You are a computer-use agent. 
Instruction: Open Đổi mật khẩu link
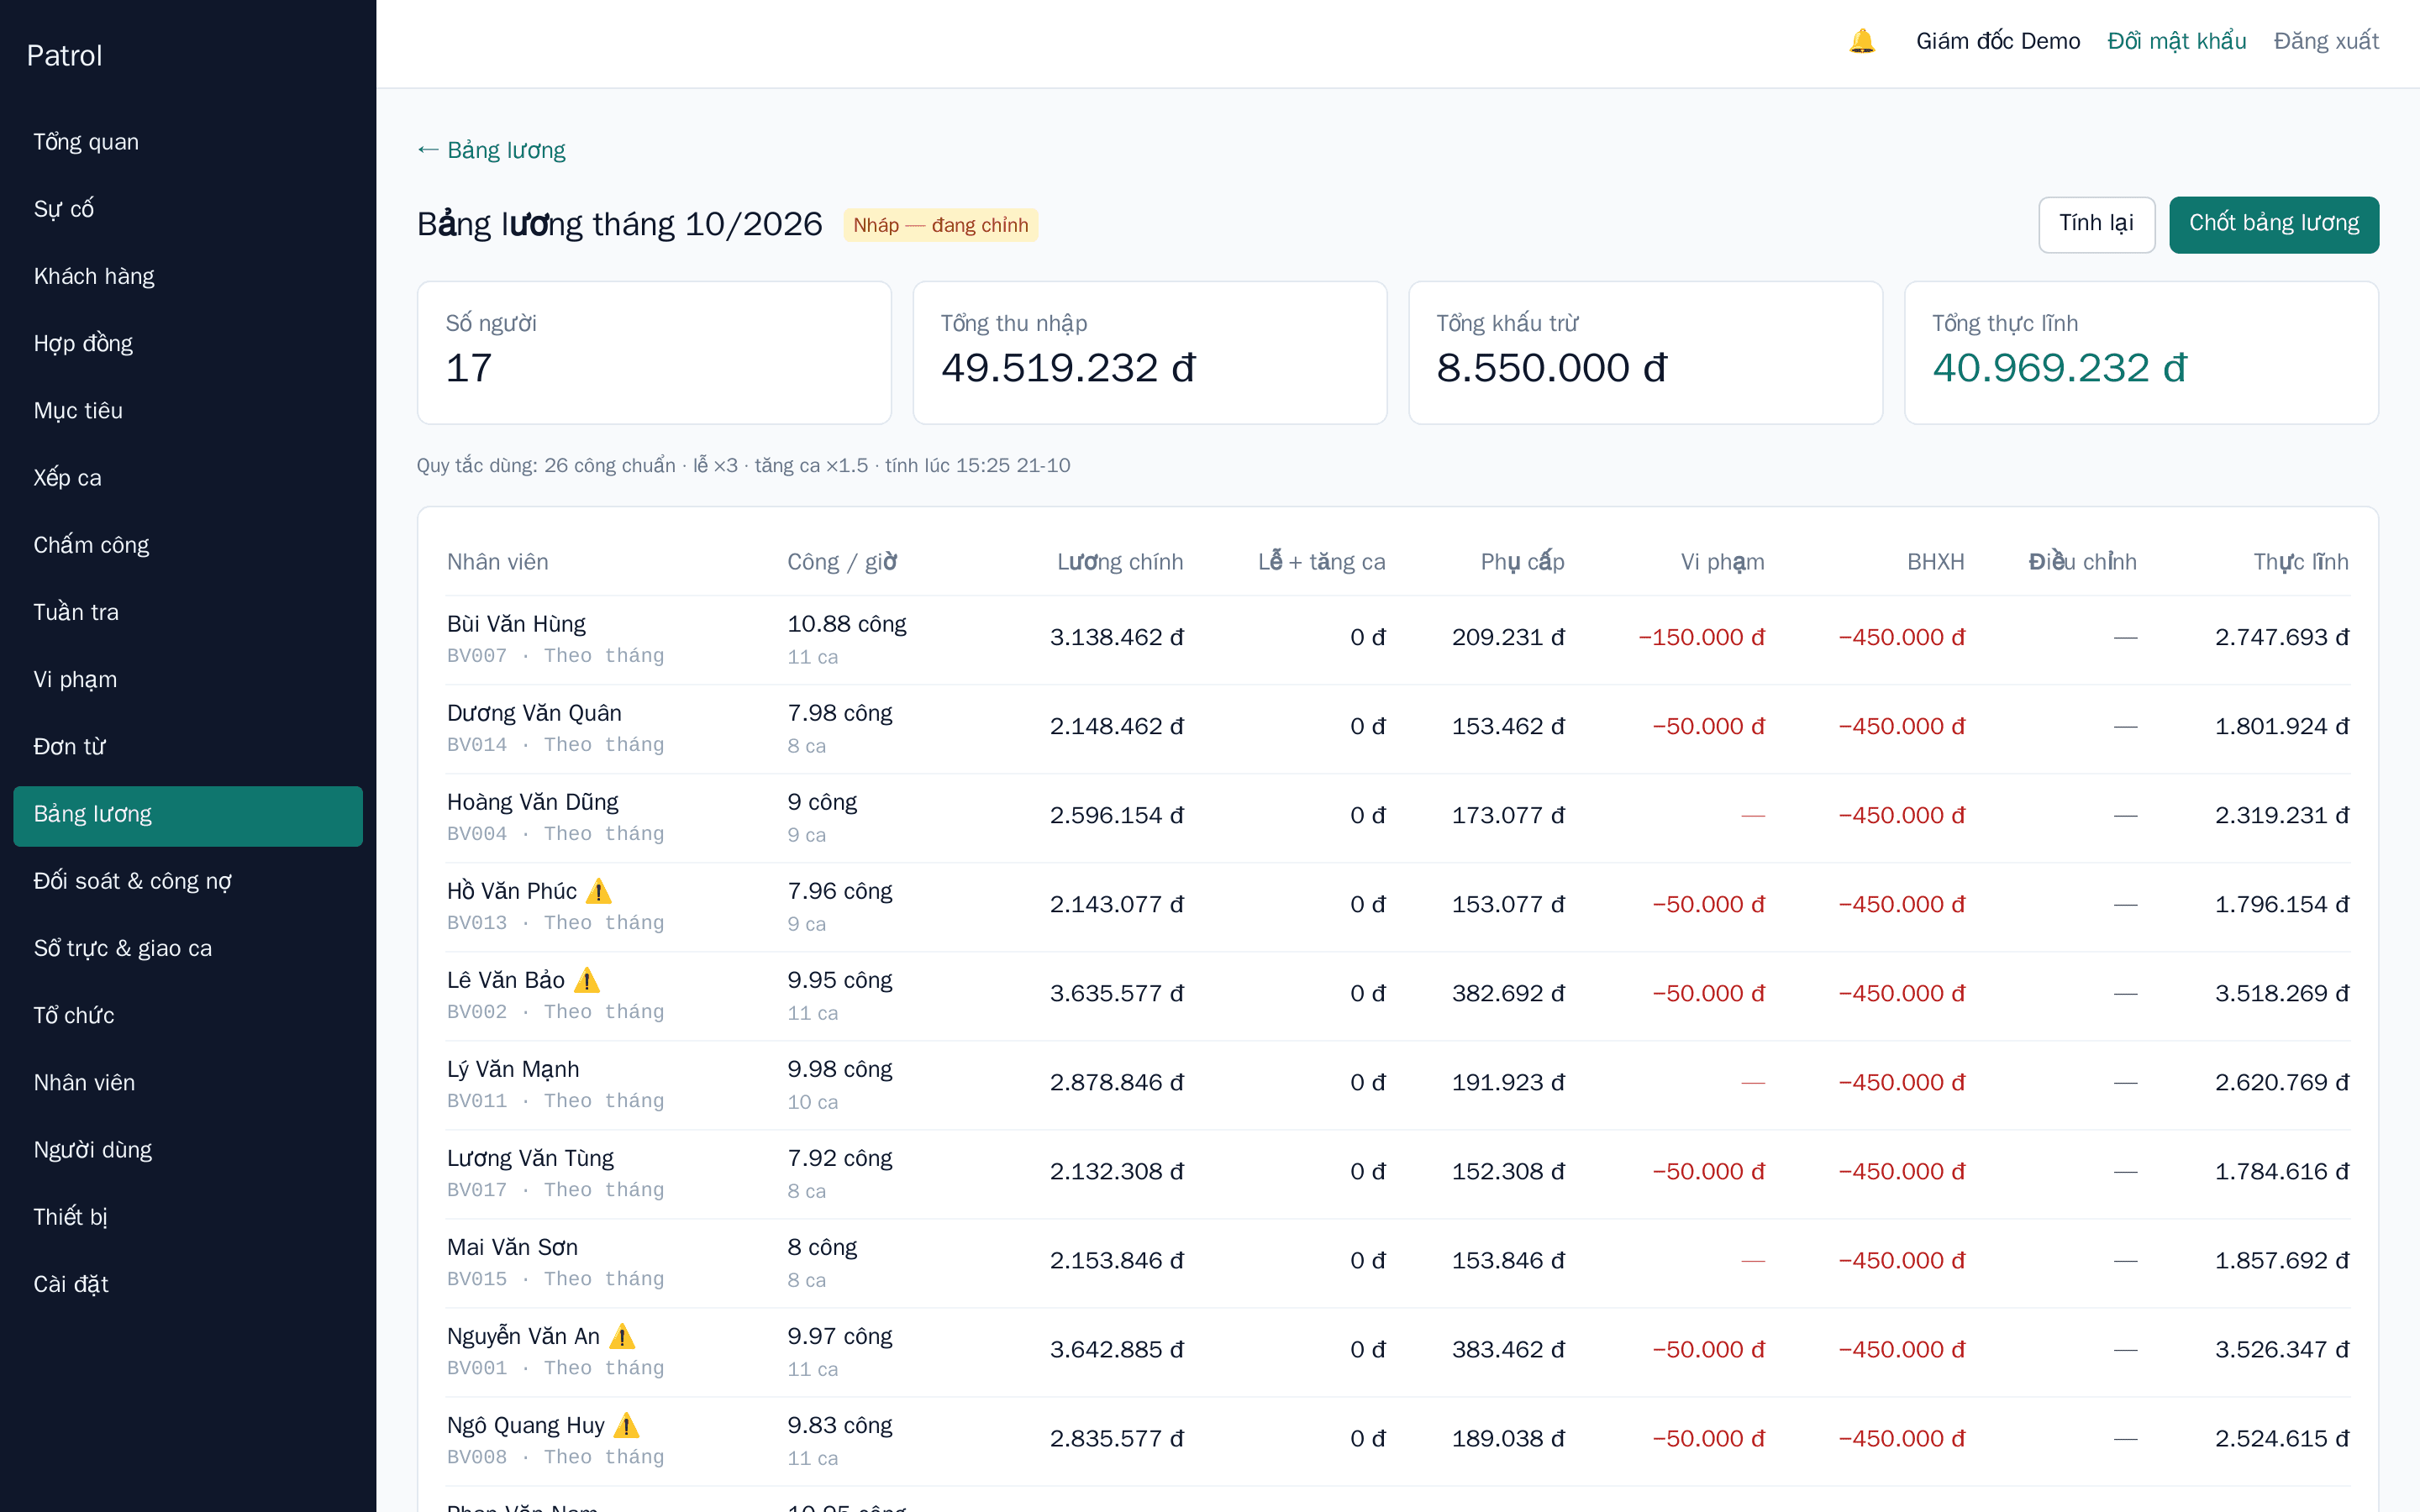click(x=2176, y=41)
